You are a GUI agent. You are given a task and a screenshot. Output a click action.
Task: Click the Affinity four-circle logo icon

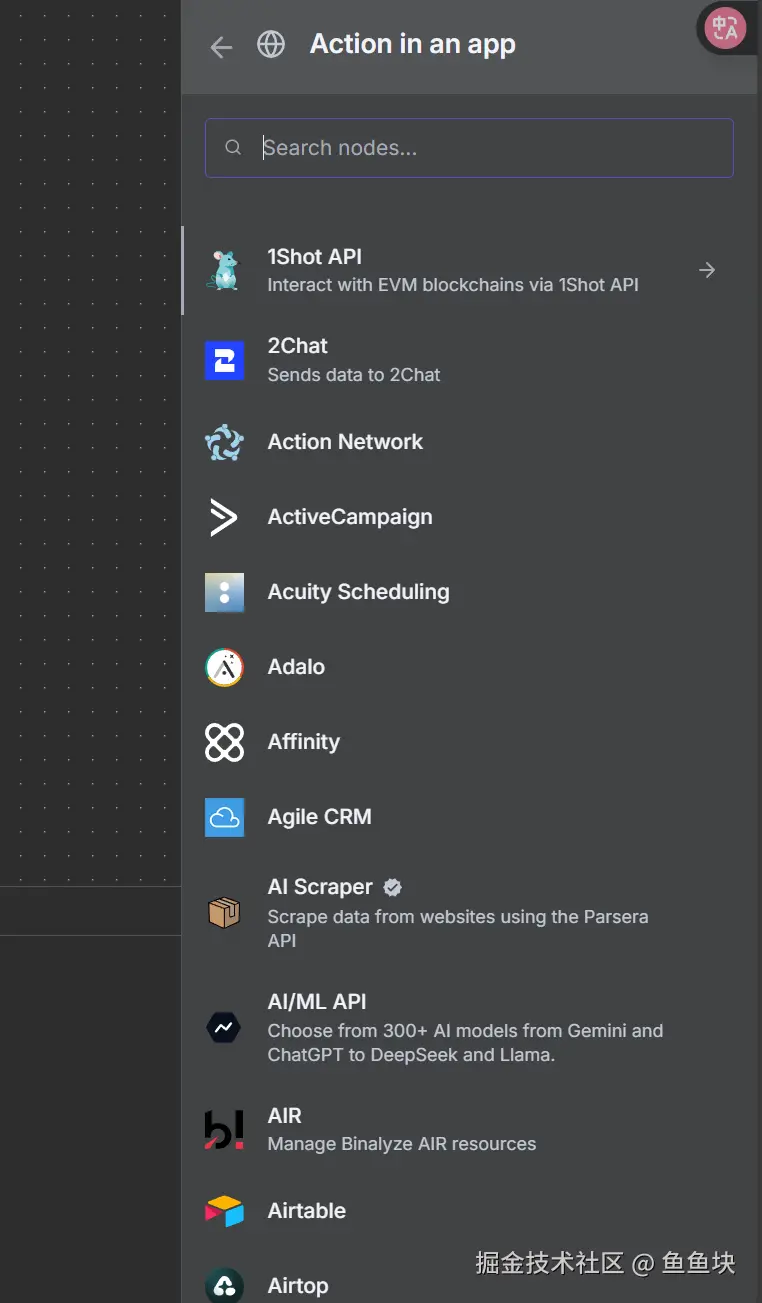[x=224, y=742]
